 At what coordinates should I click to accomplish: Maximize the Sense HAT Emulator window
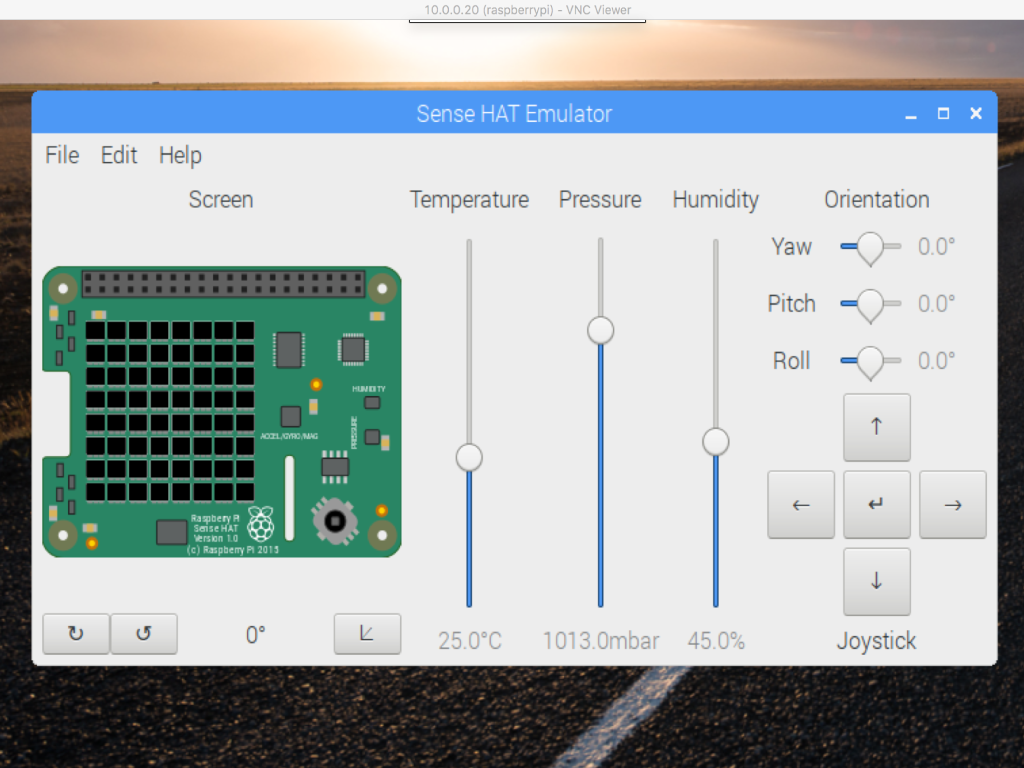(x=943, y=114)
